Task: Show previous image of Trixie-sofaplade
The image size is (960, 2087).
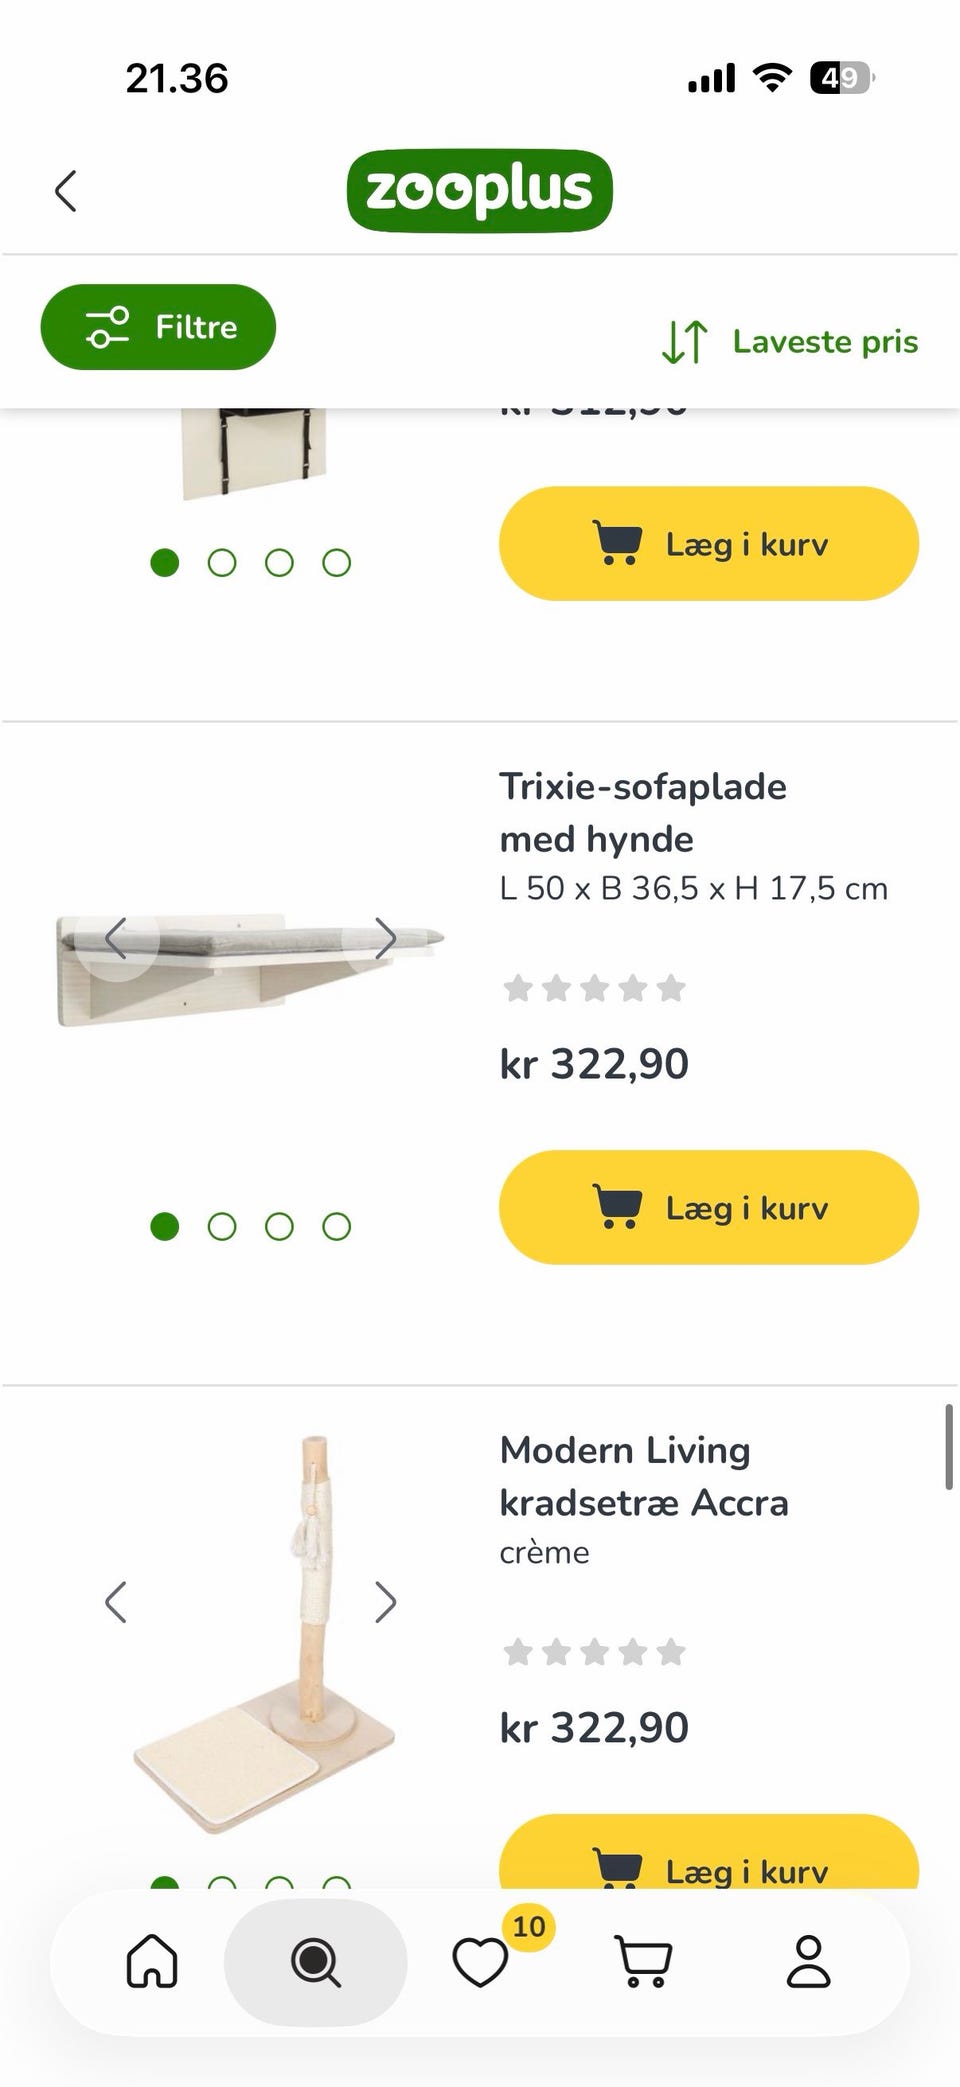Action: click(x=117, y=939)
